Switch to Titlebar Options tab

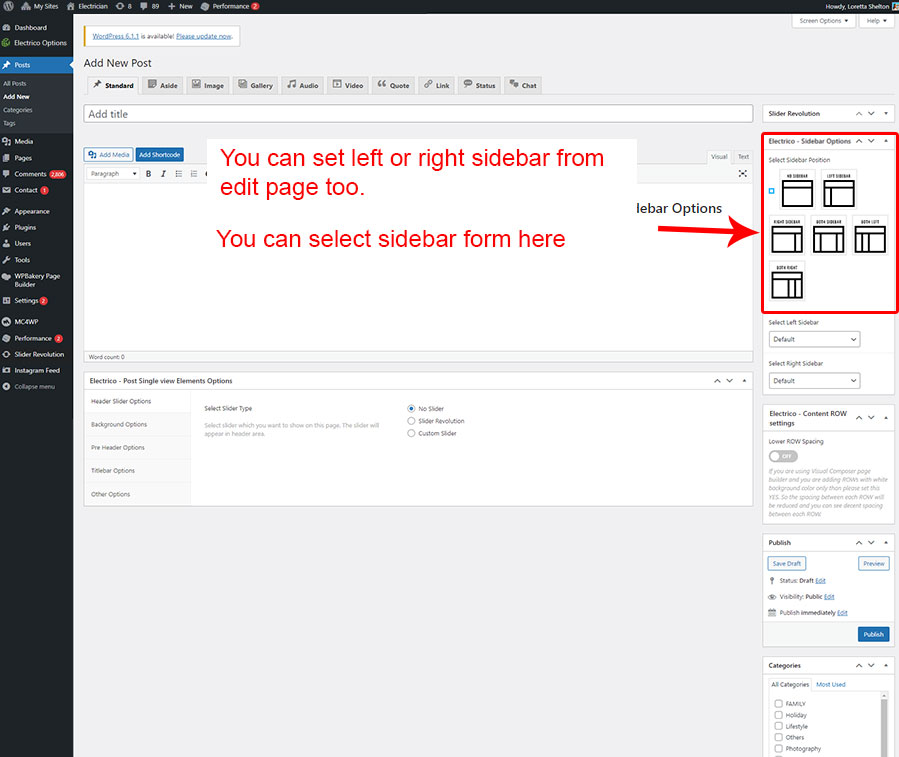click(113, 471)
